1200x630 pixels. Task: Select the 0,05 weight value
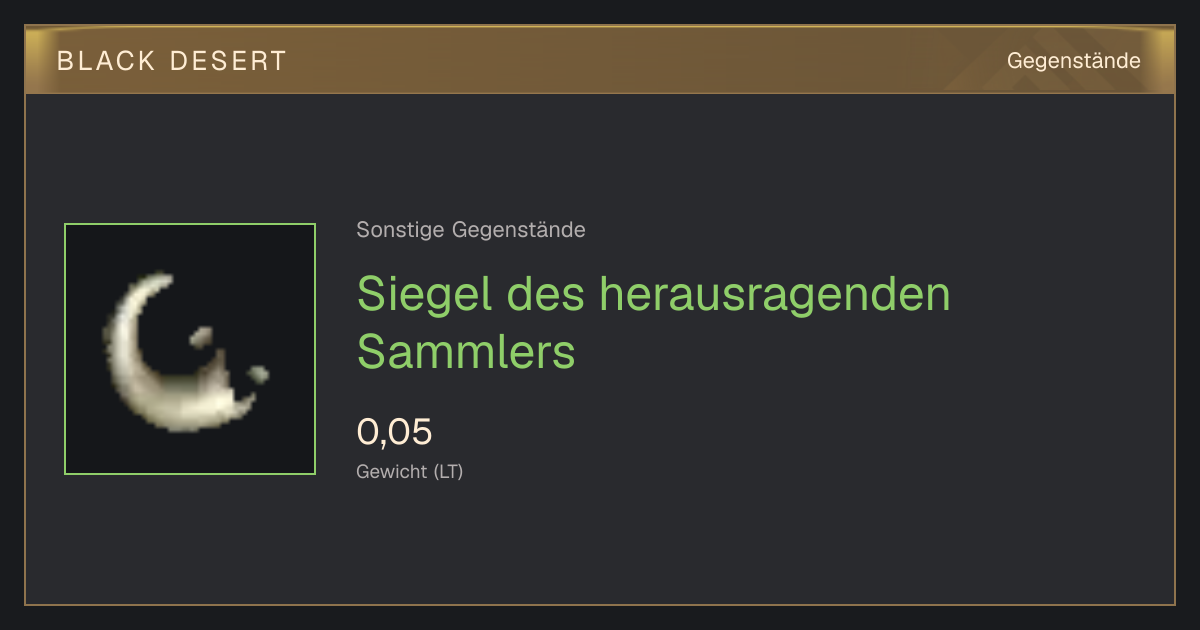coord(395,432)
